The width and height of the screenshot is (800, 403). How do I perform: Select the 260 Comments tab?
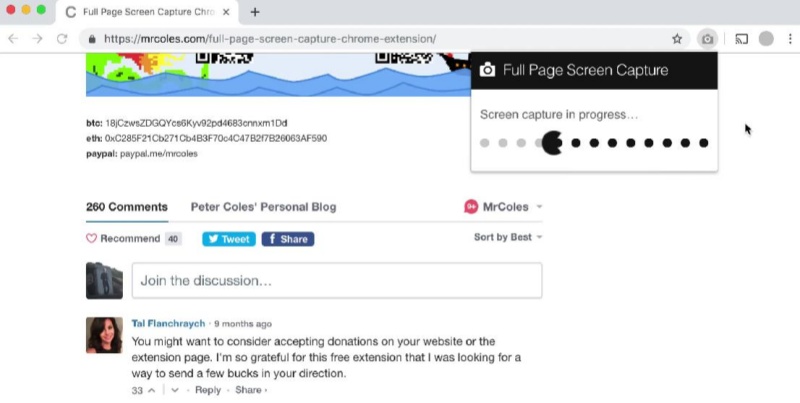pos(127,207)
